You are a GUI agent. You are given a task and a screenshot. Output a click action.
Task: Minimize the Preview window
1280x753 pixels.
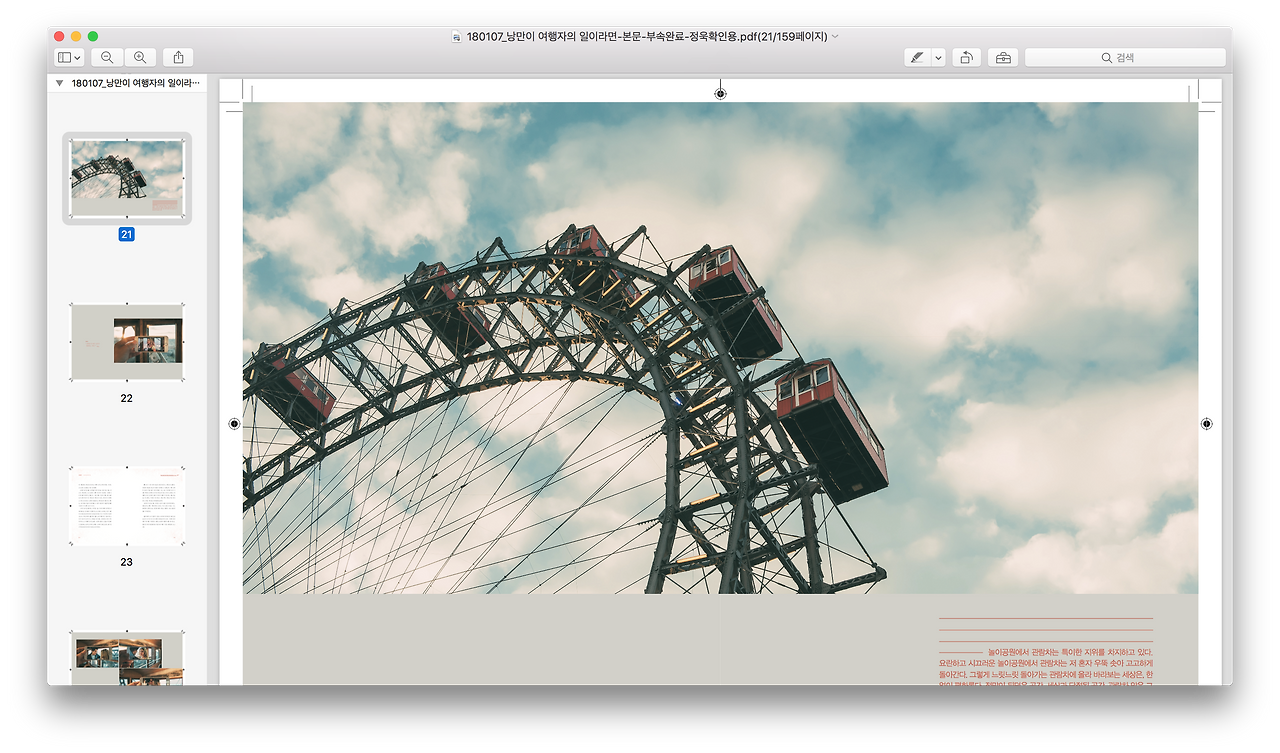click(x=76, y=36)
